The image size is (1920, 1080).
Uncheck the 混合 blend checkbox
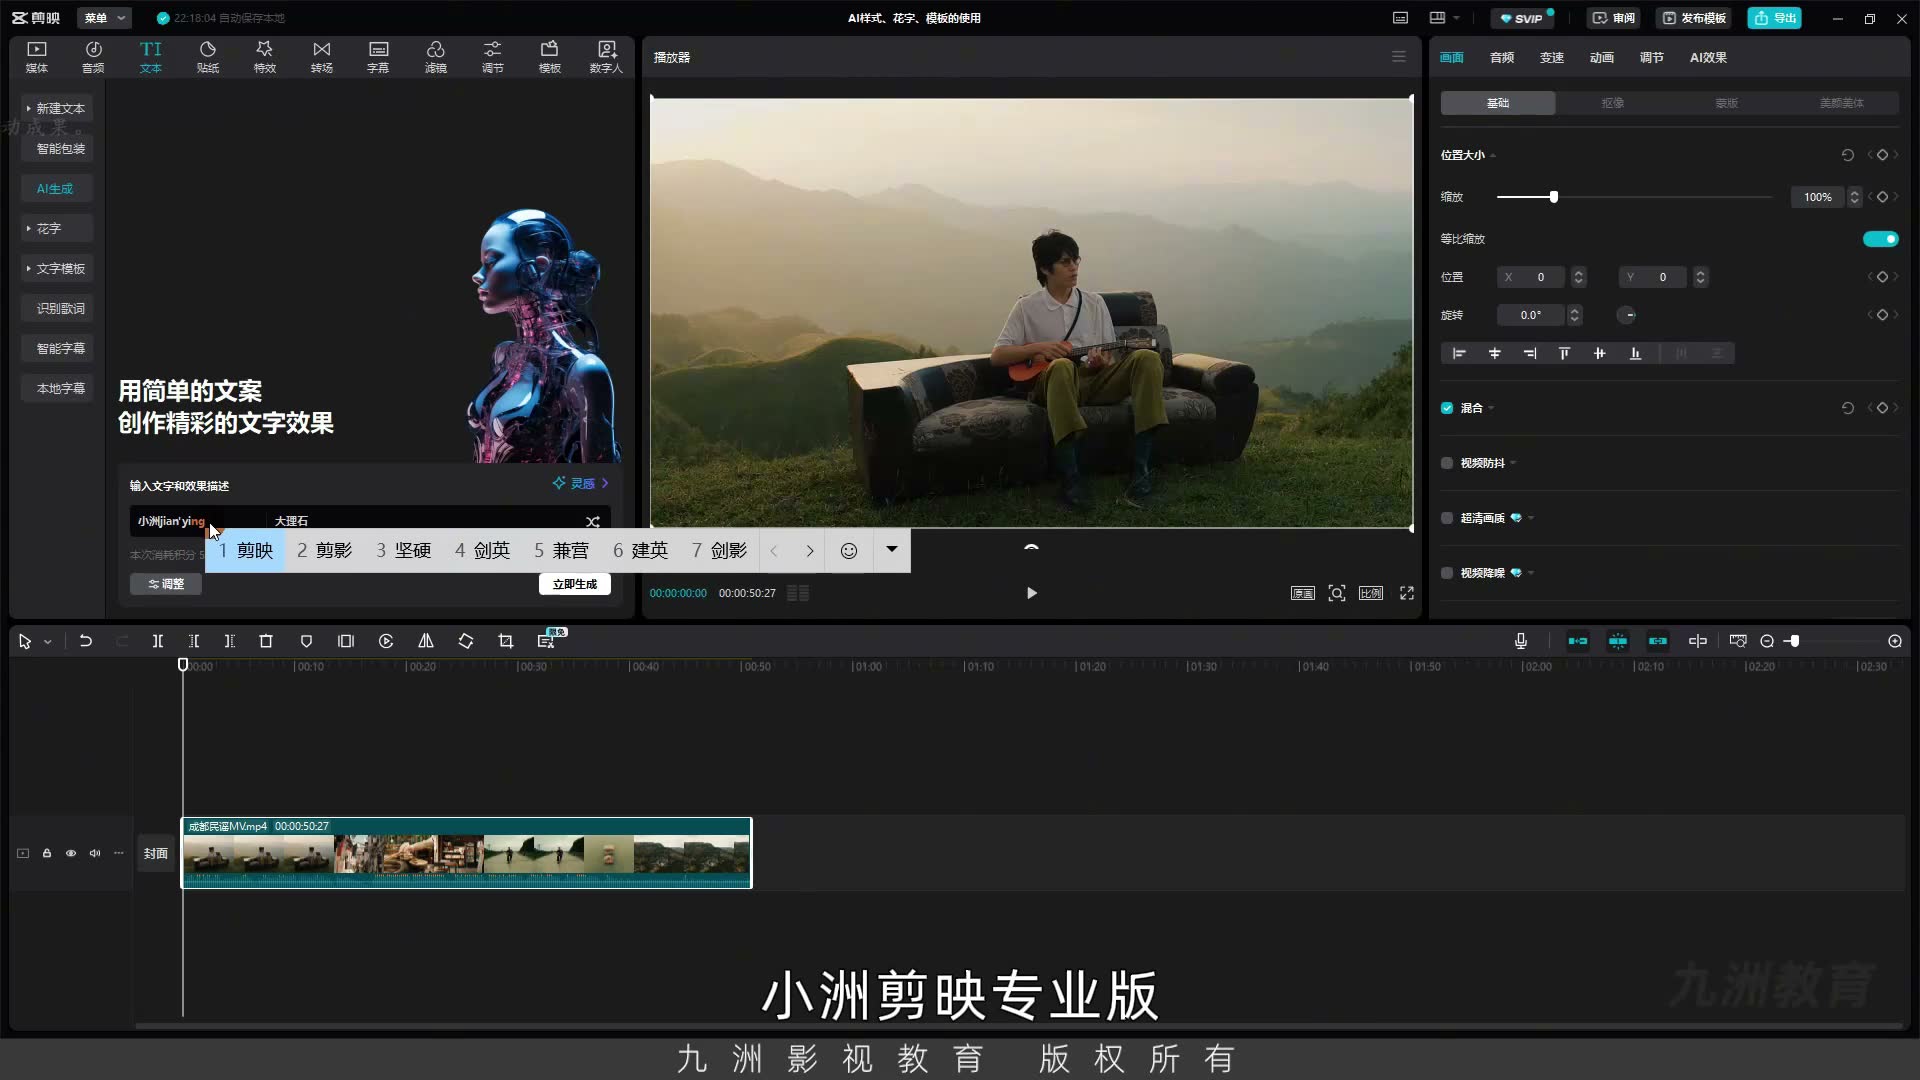click(x=1447, y=408)
